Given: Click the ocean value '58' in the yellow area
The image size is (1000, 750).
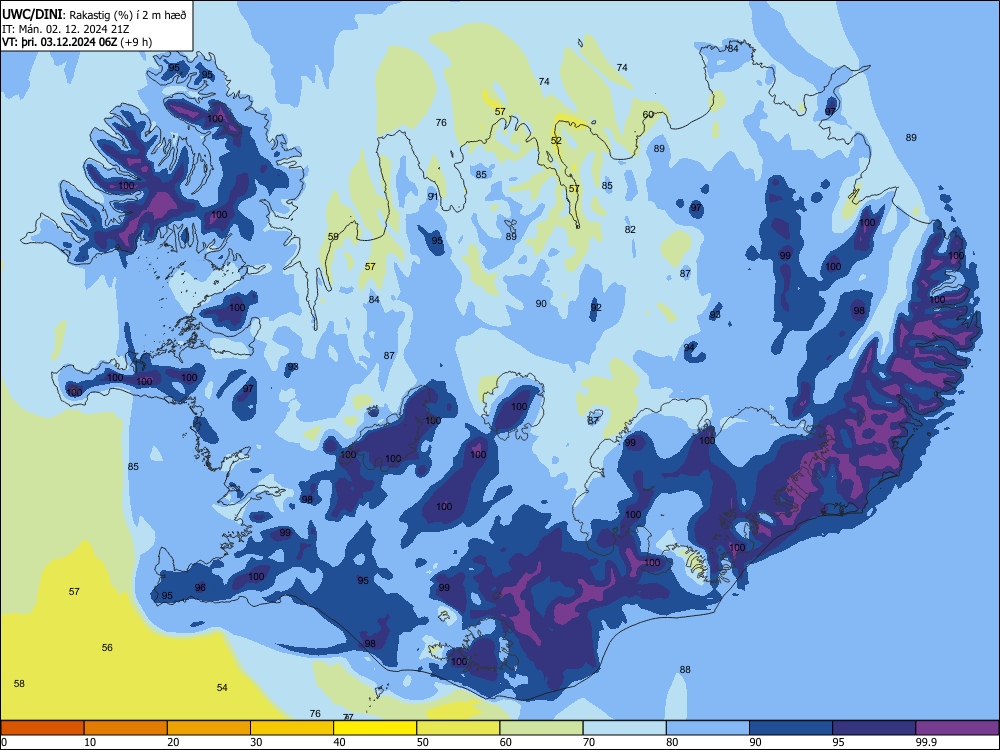Looking at the screenshot, I should point(19,684).
